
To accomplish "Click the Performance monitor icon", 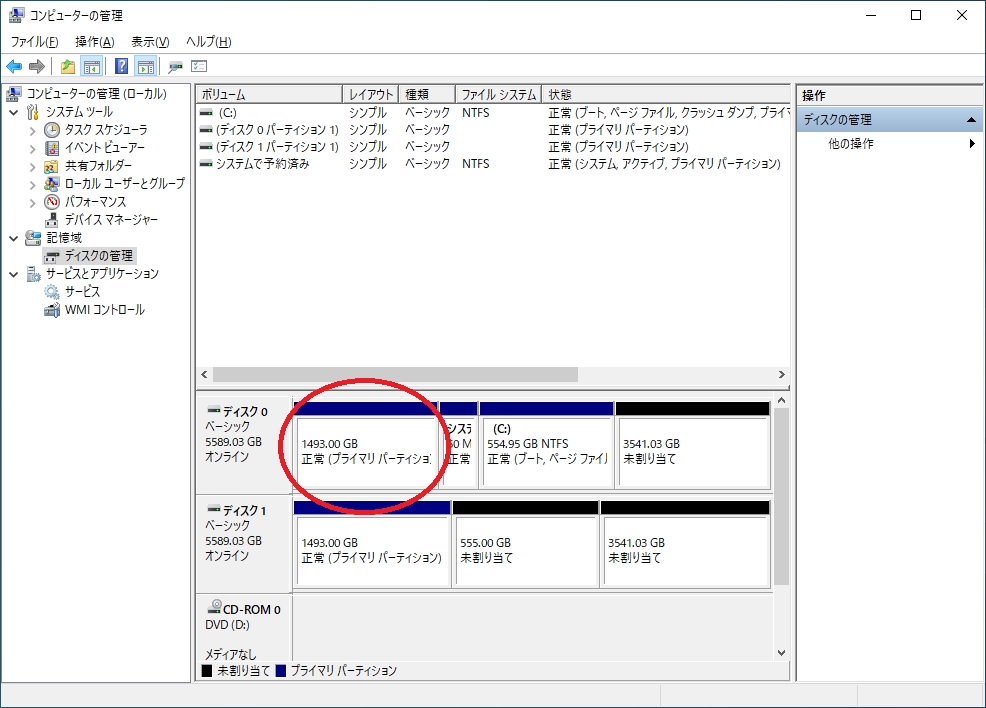I will (52, 202).
